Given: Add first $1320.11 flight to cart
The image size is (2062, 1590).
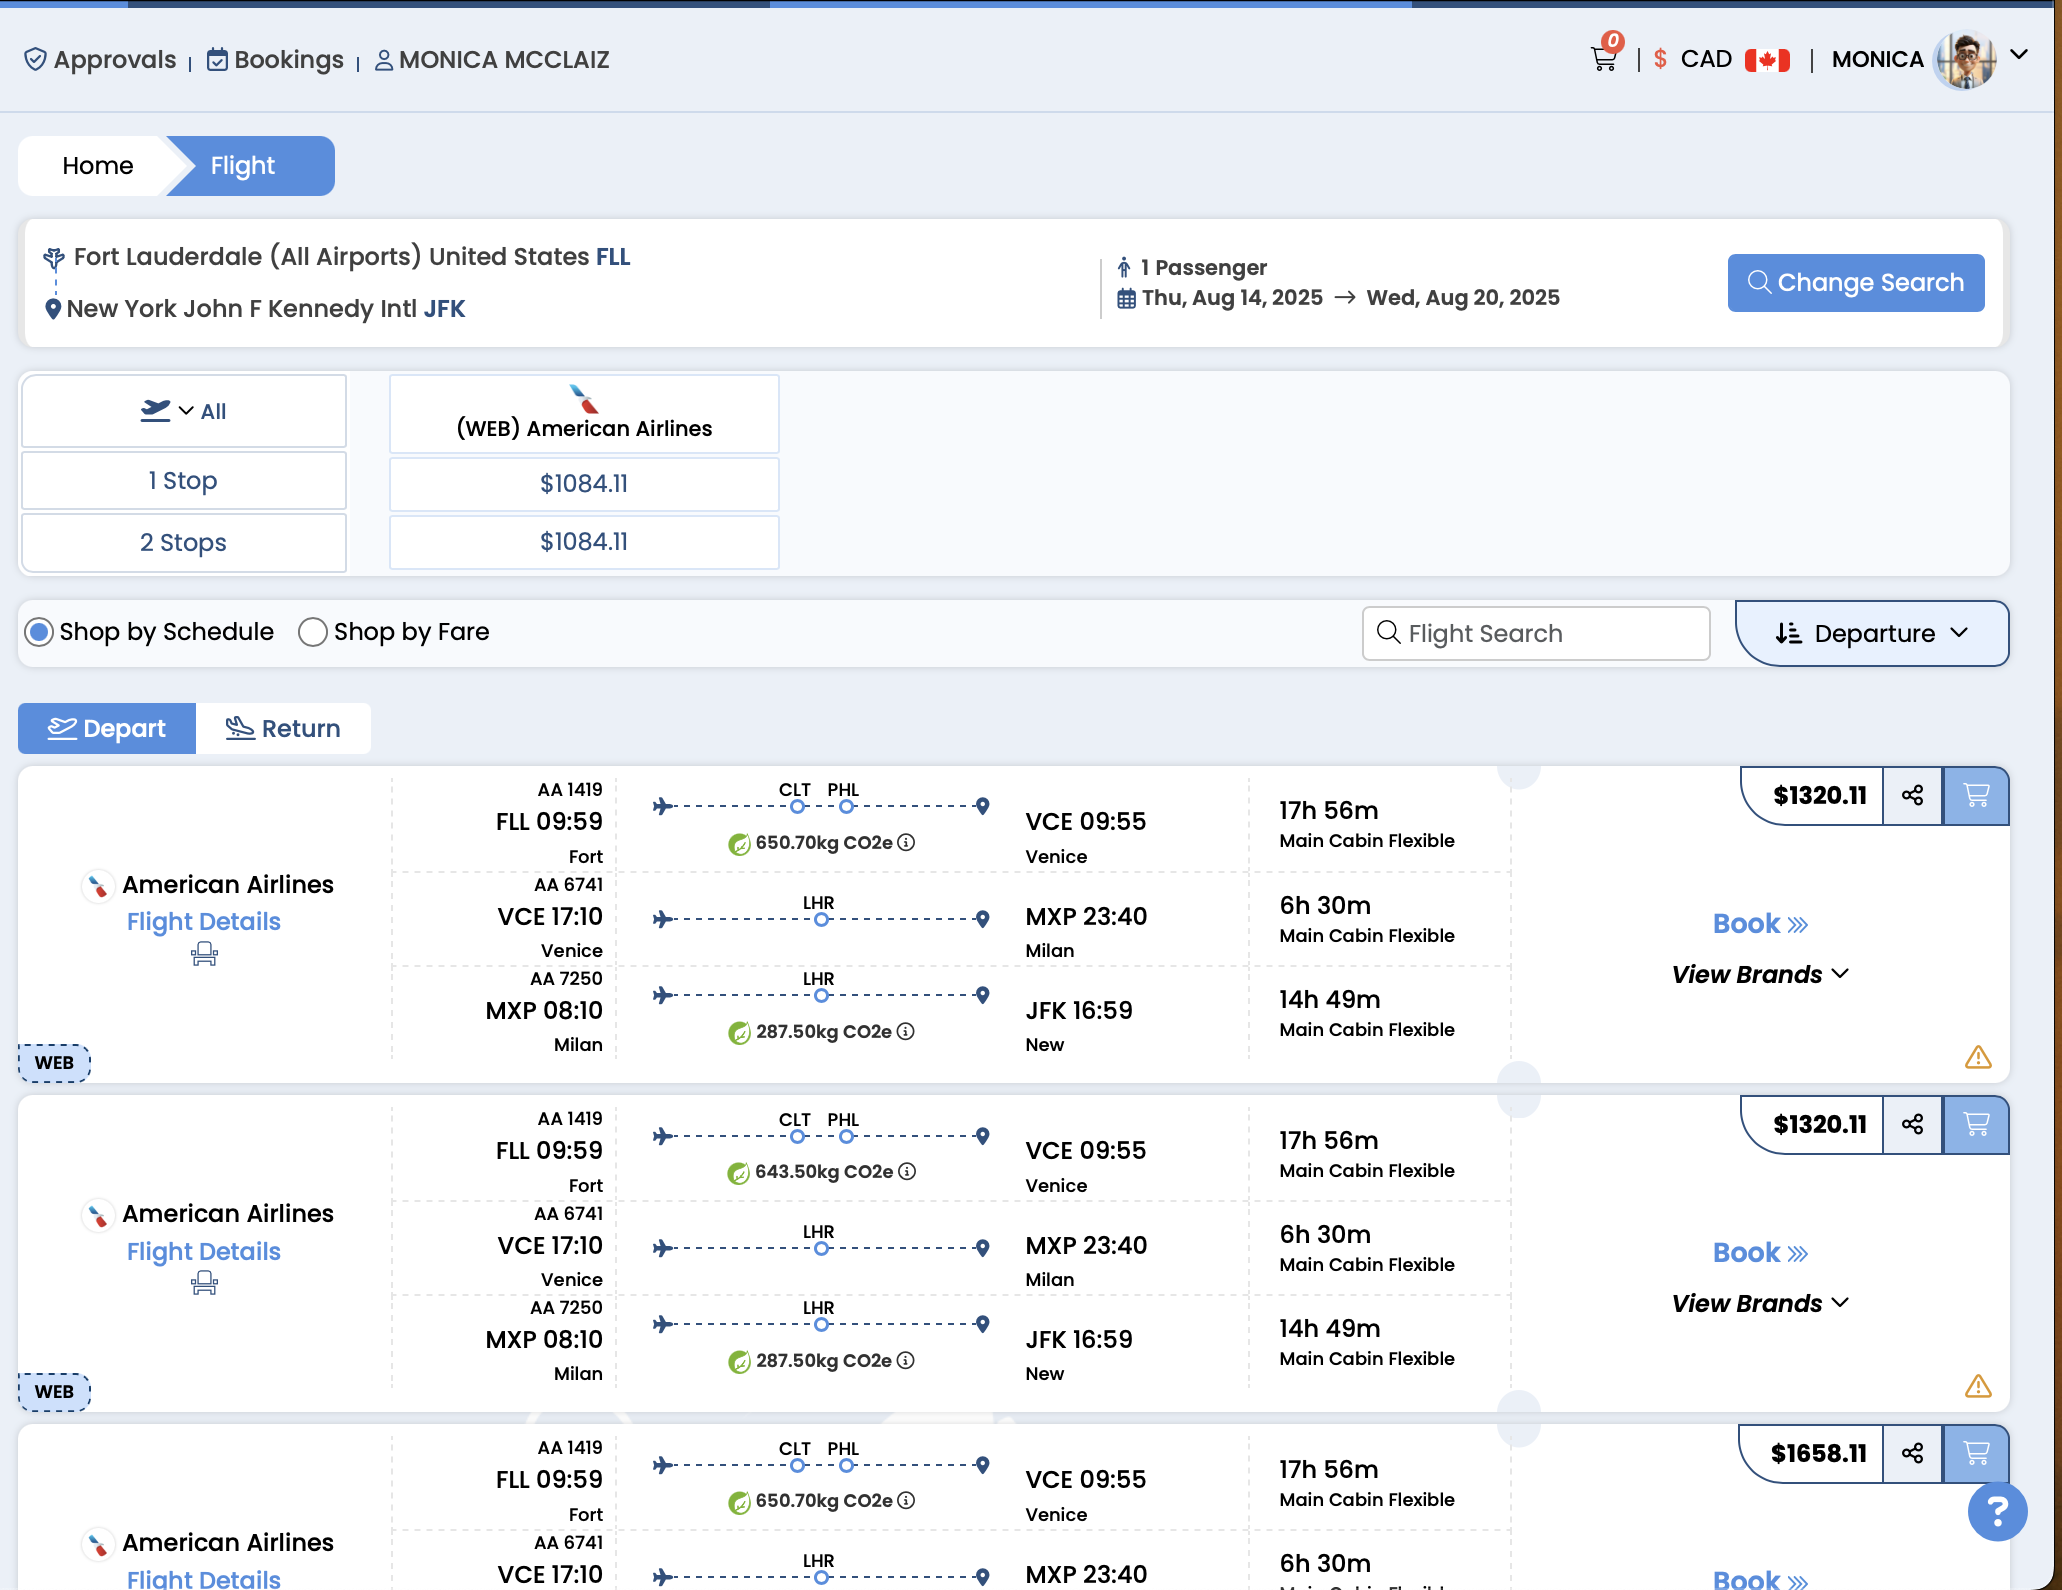Looking at the screenshot, I should click(1976, 796).
